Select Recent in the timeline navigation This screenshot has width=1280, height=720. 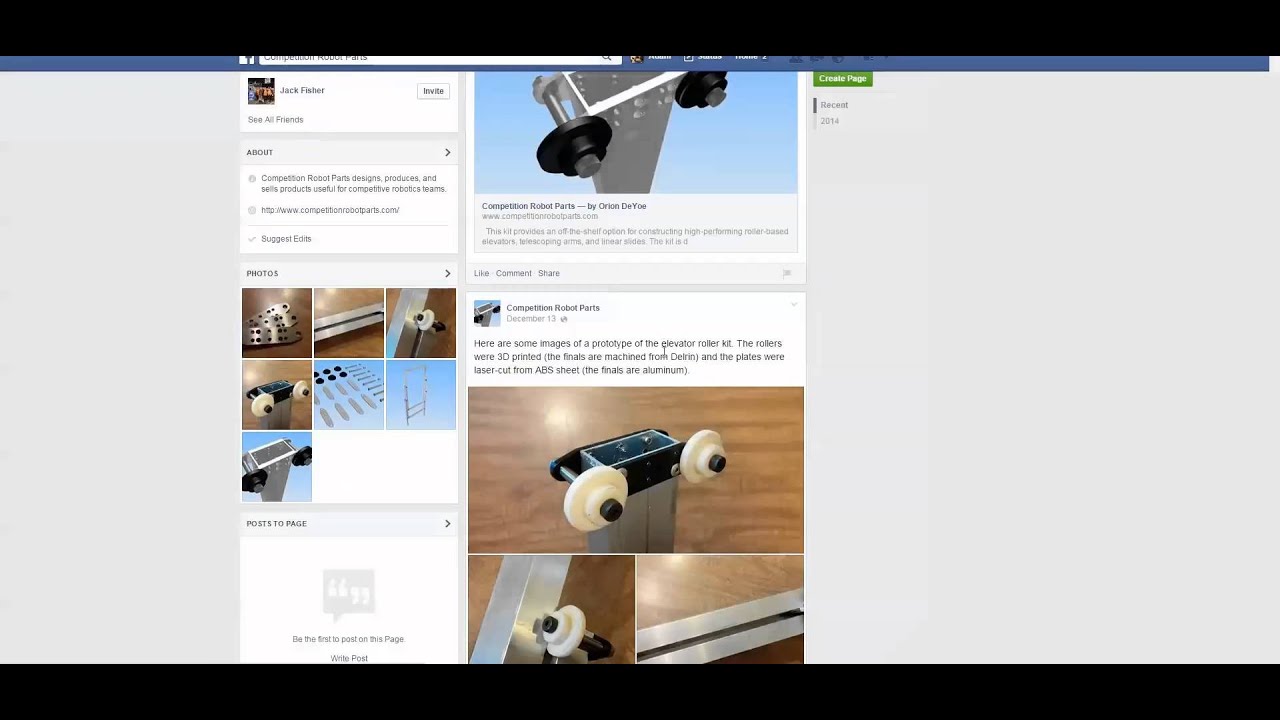coord(834,105)
